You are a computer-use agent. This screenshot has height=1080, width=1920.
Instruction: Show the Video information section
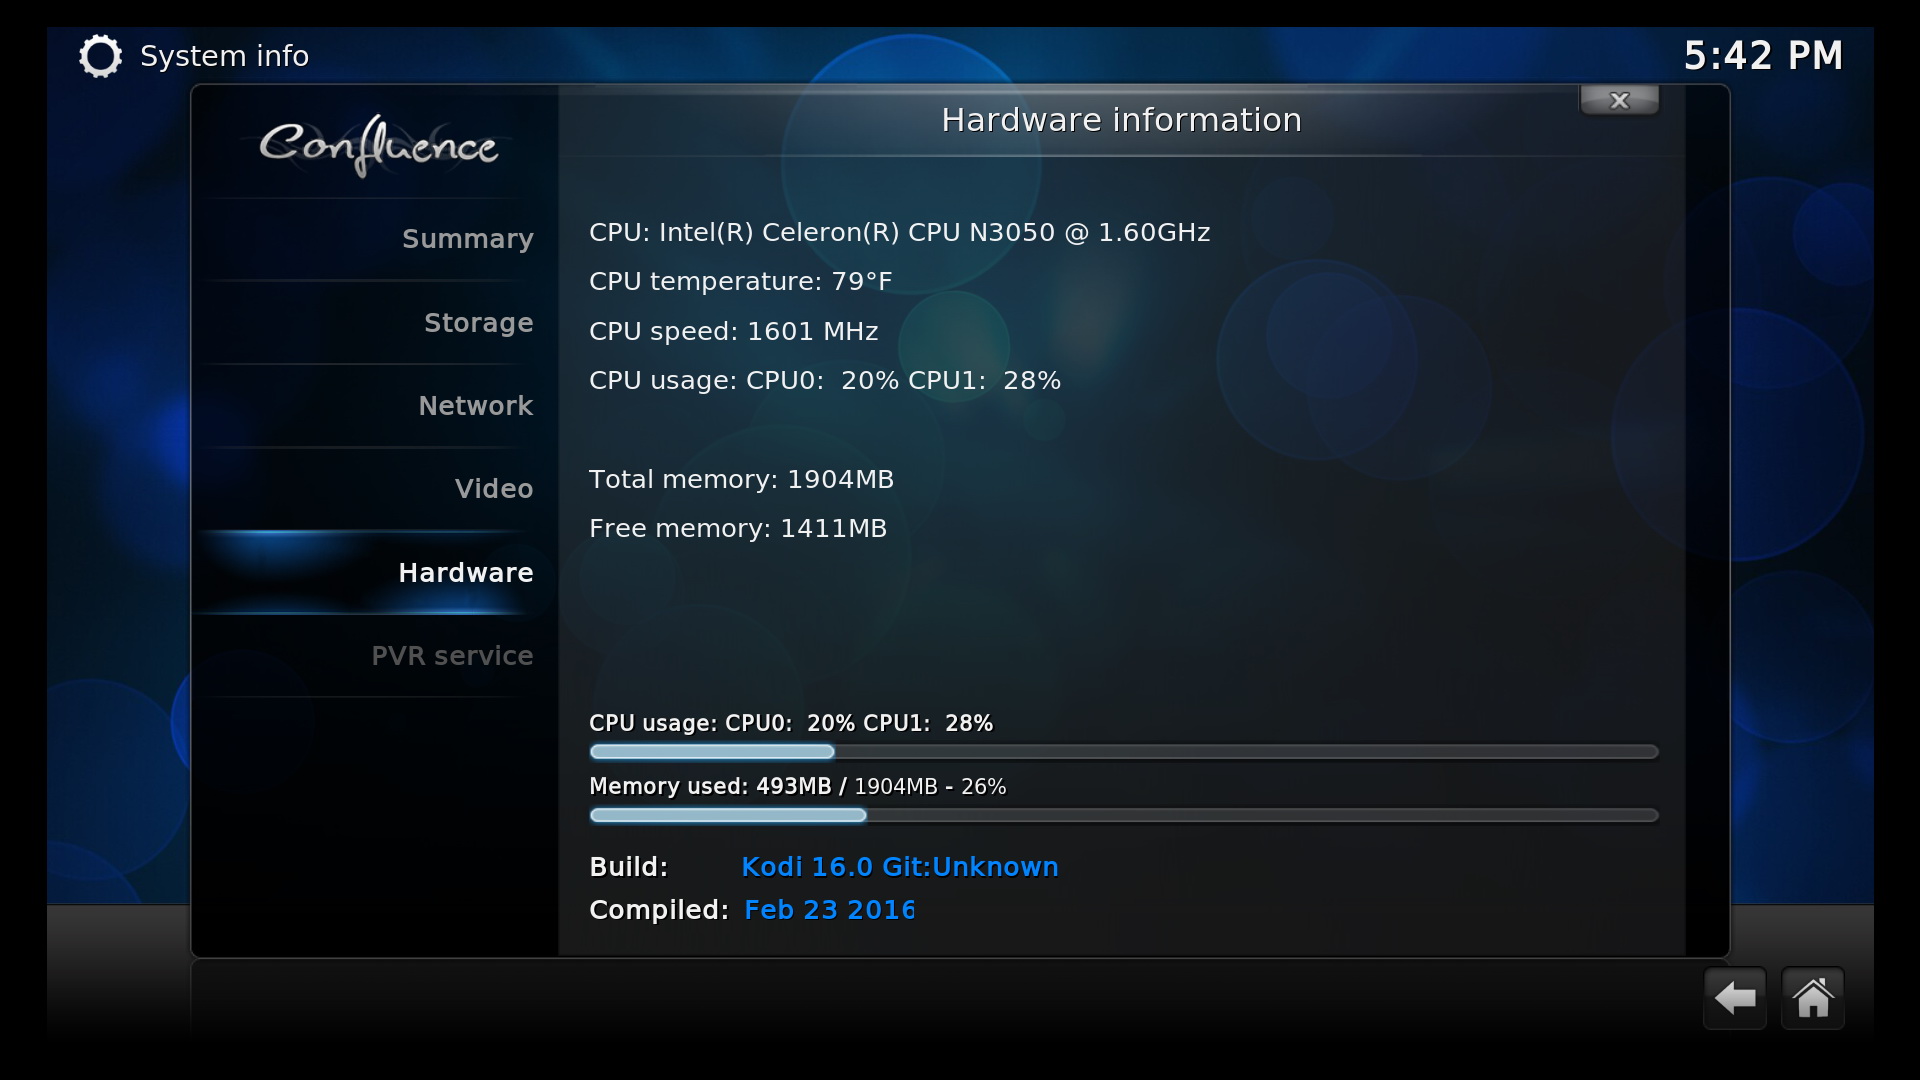pyautogui.click(x=374, y=489)
